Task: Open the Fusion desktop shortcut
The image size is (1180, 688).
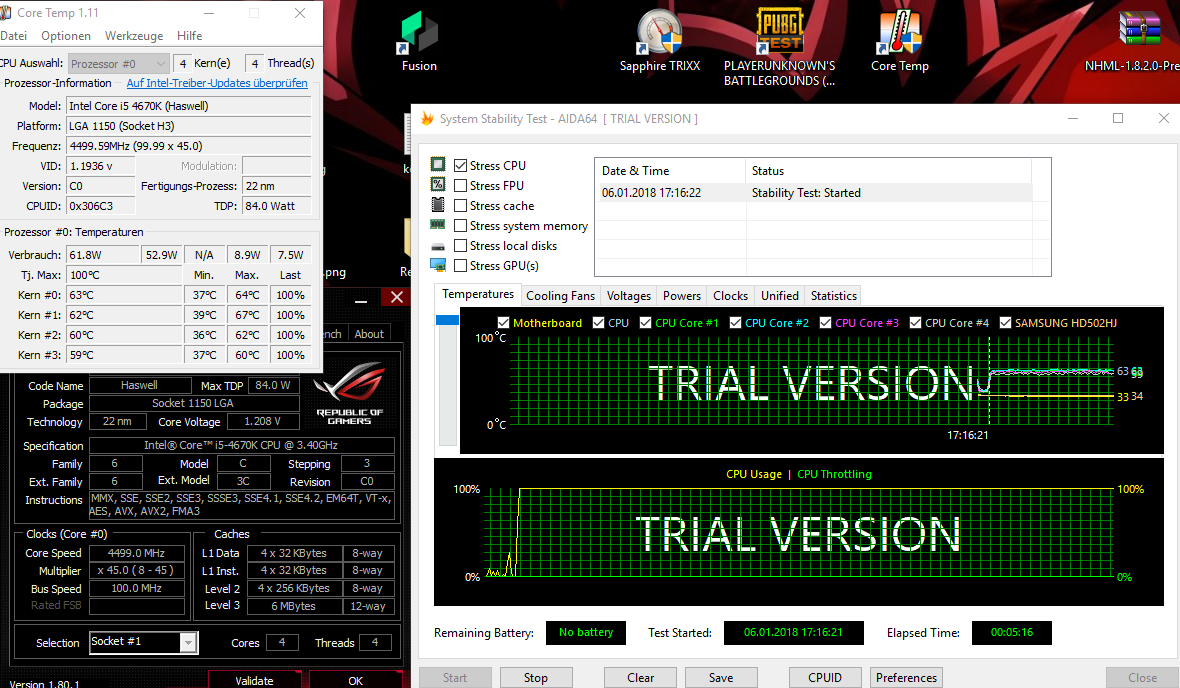Action: 418,41
